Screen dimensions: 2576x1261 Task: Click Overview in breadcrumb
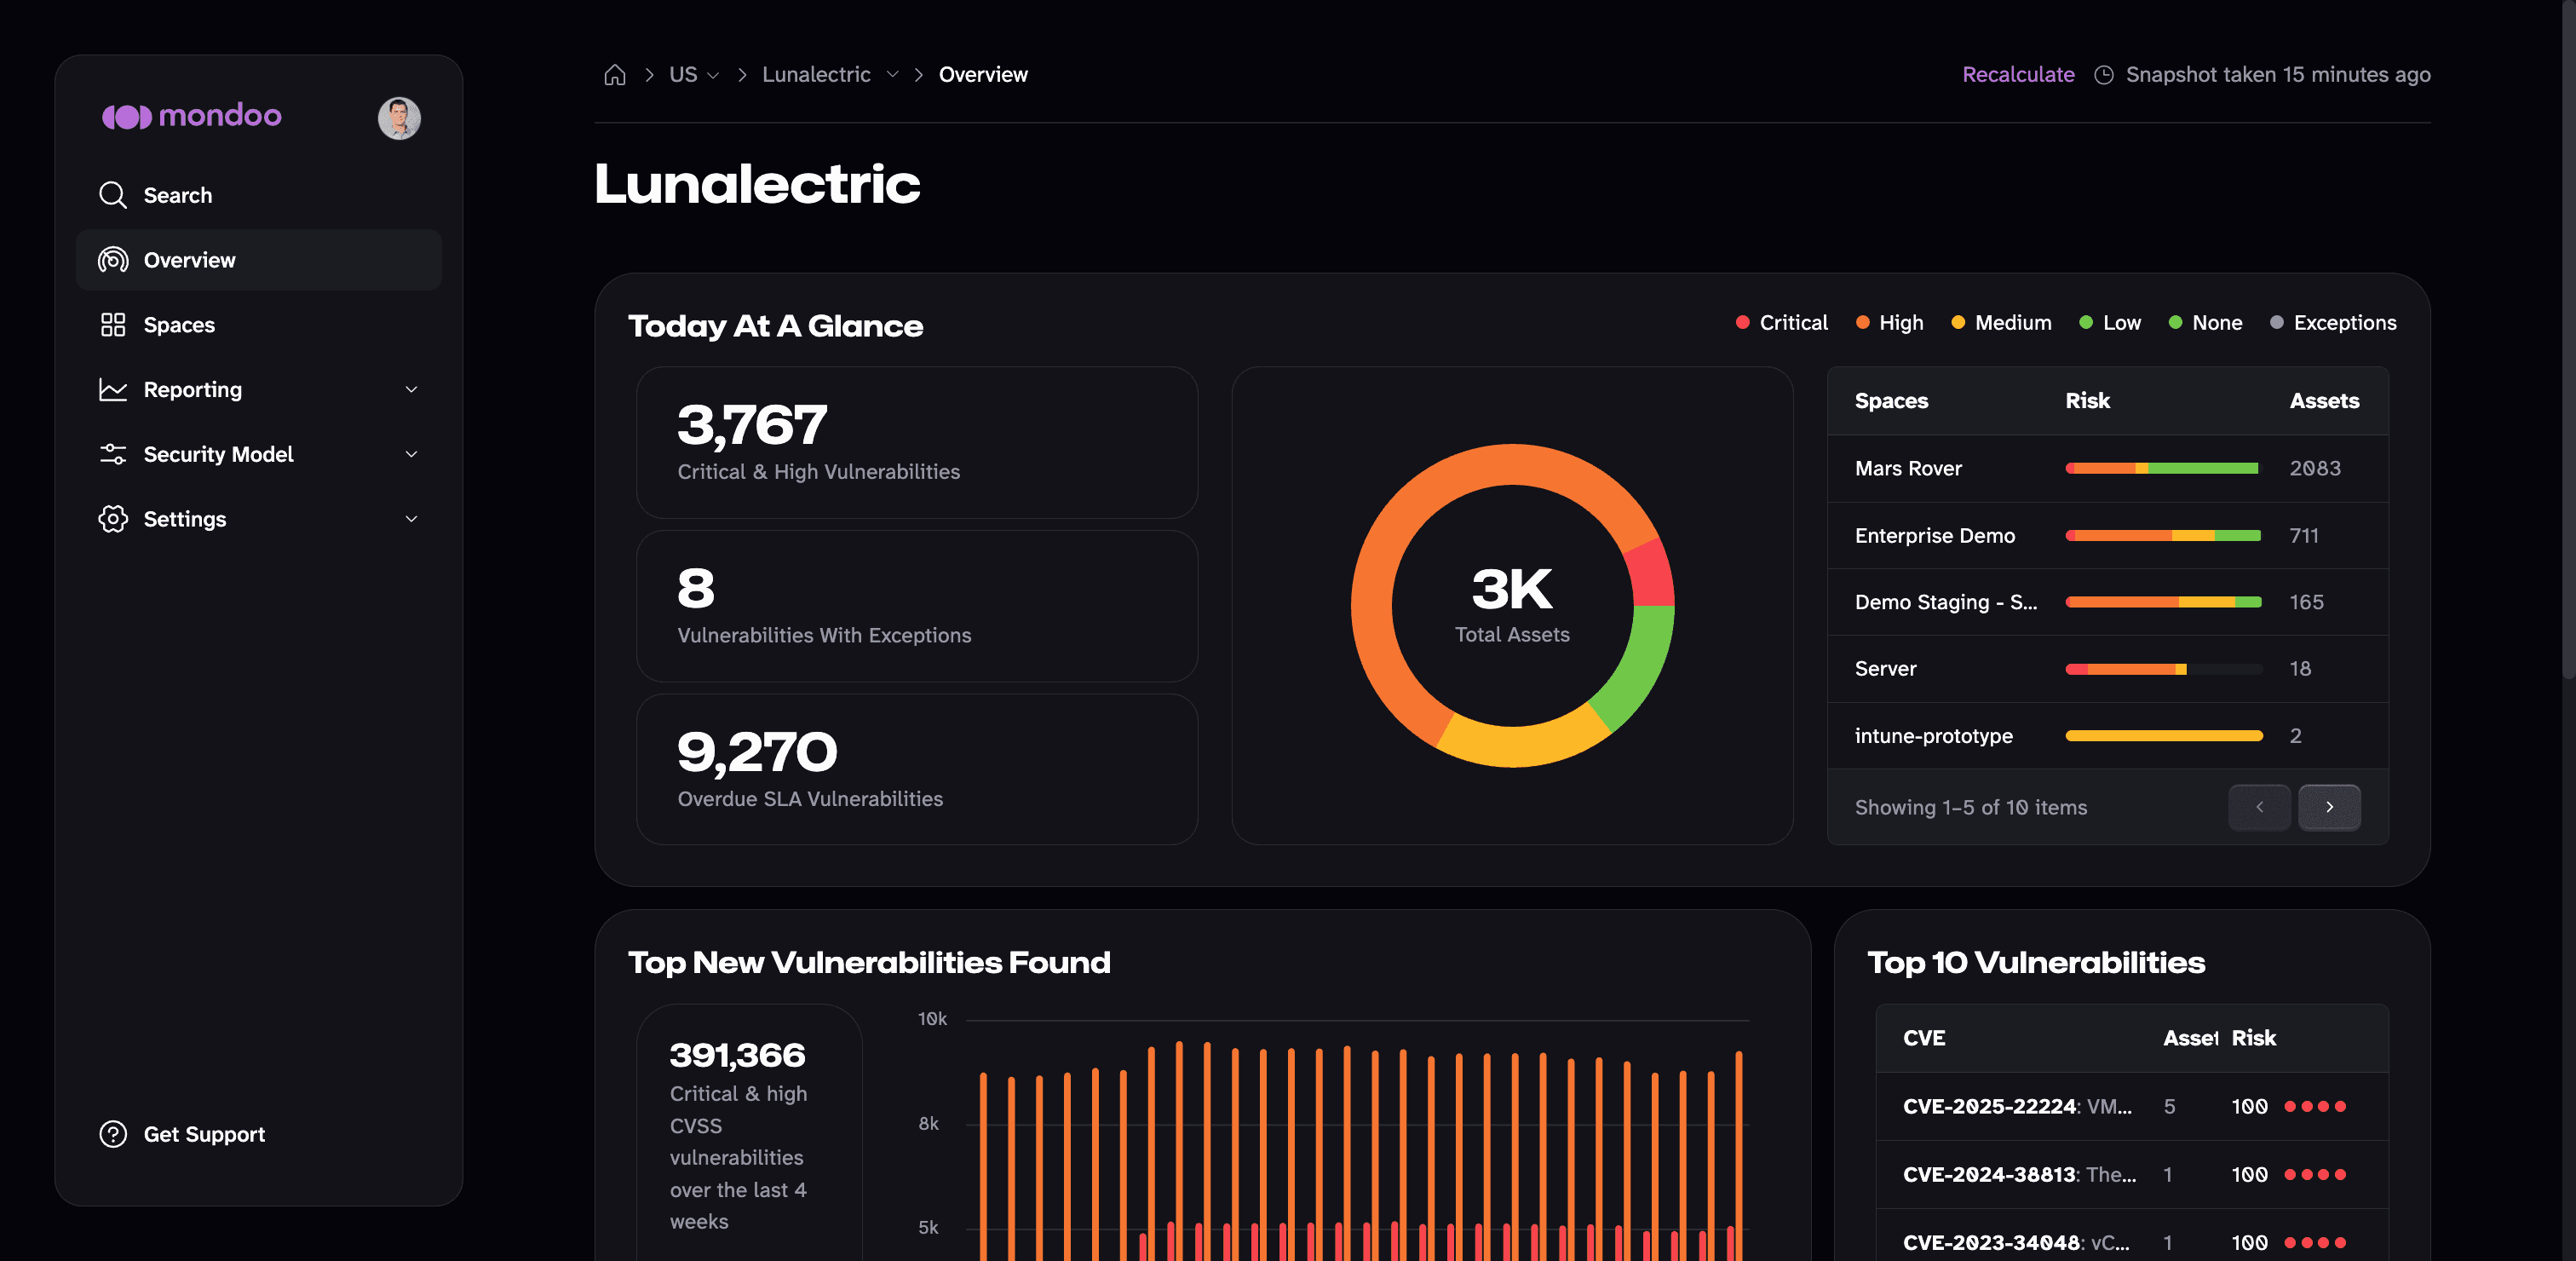click(x=983, y=75)
